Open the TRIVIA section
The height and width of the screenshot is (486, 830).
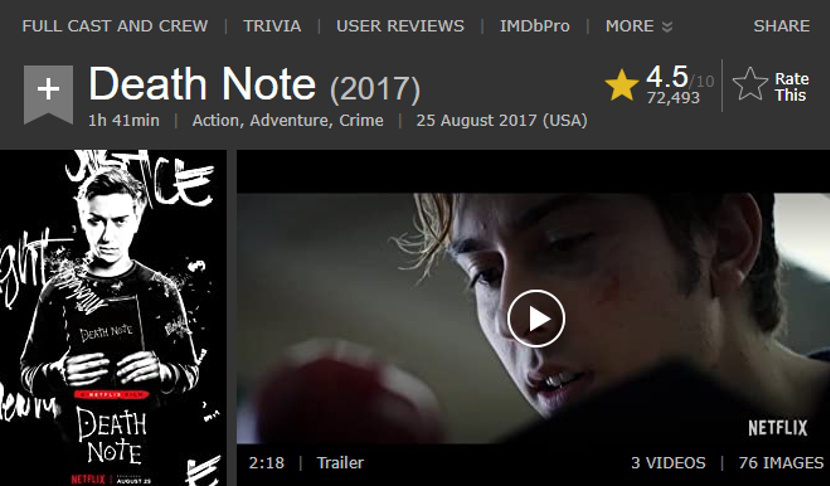click(272, 26)
